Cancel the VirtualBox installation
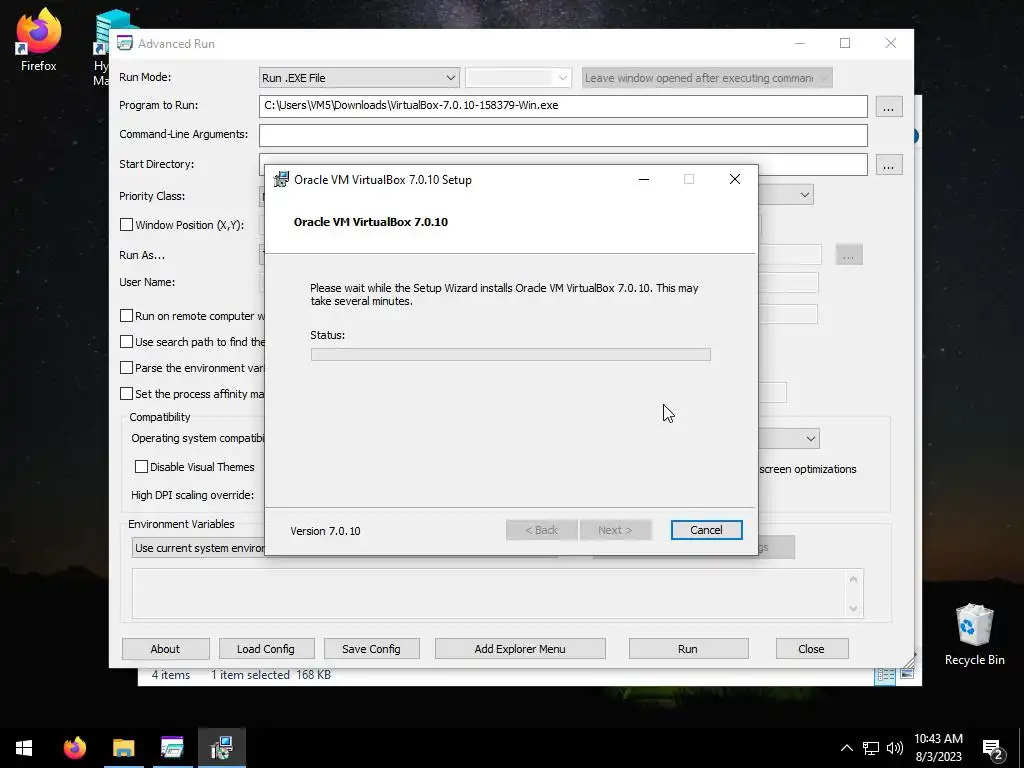Image resolution: width=1024 pixels, height=768 pixels. 707,530
